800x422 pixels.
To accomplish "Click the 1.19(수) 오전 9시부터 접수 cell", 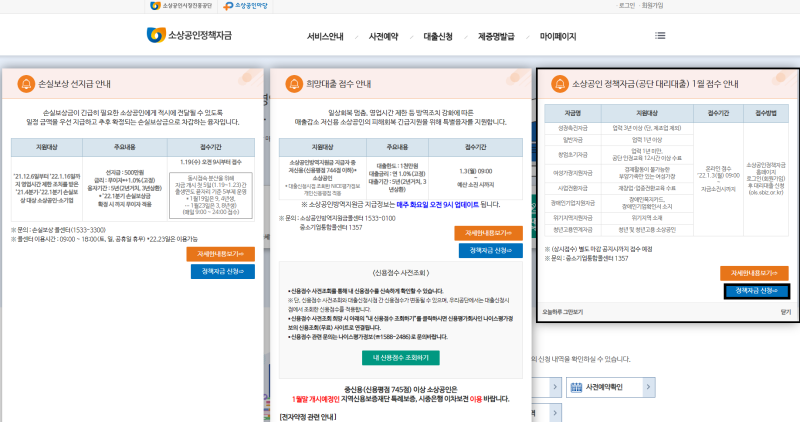I will click(x=211, y=162).
